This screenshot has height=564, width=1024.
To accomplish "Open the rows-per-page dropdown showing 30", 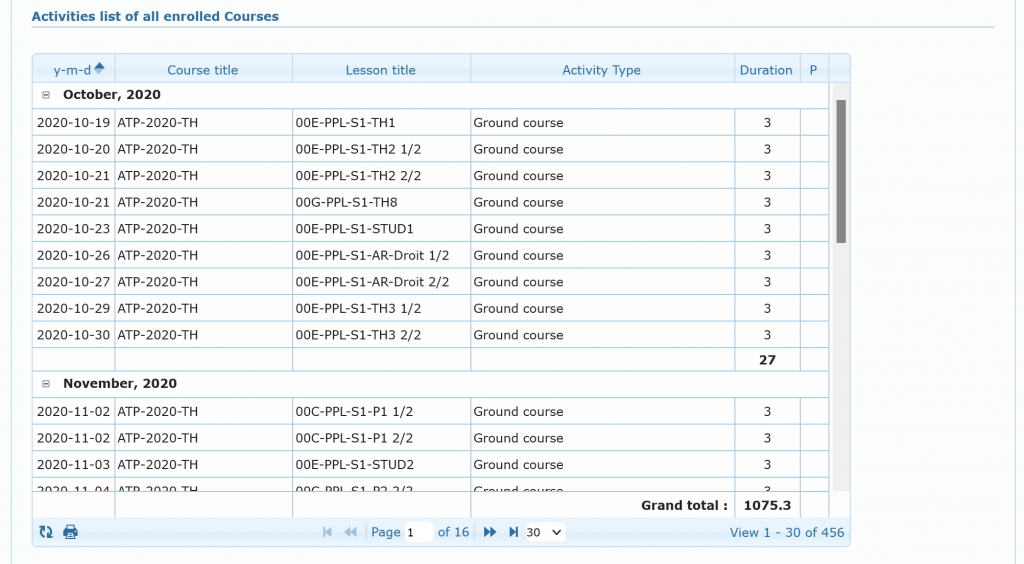I will click(545, 532).
